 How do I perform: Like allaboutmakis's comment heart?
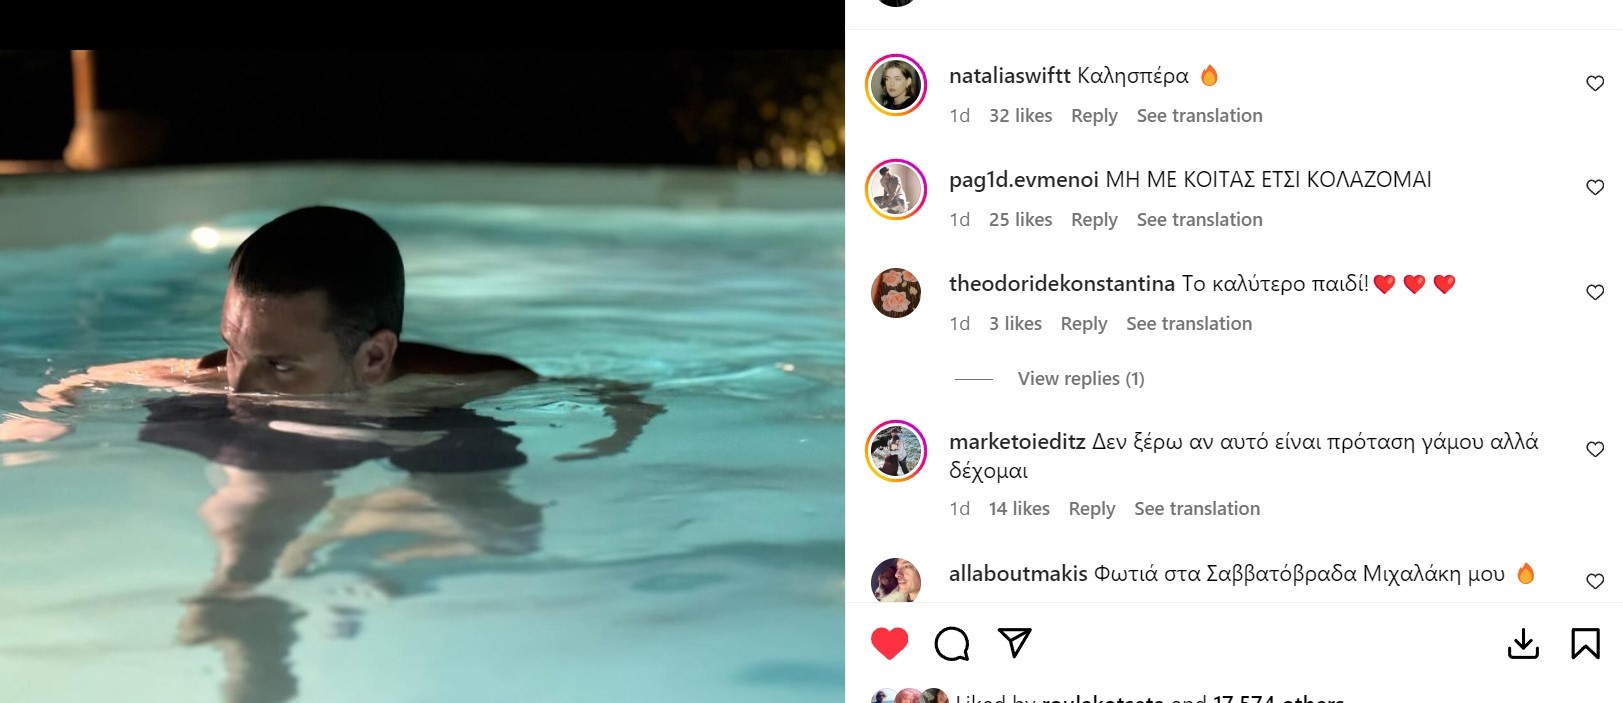pyautogui.click(x=1595, y=582)
